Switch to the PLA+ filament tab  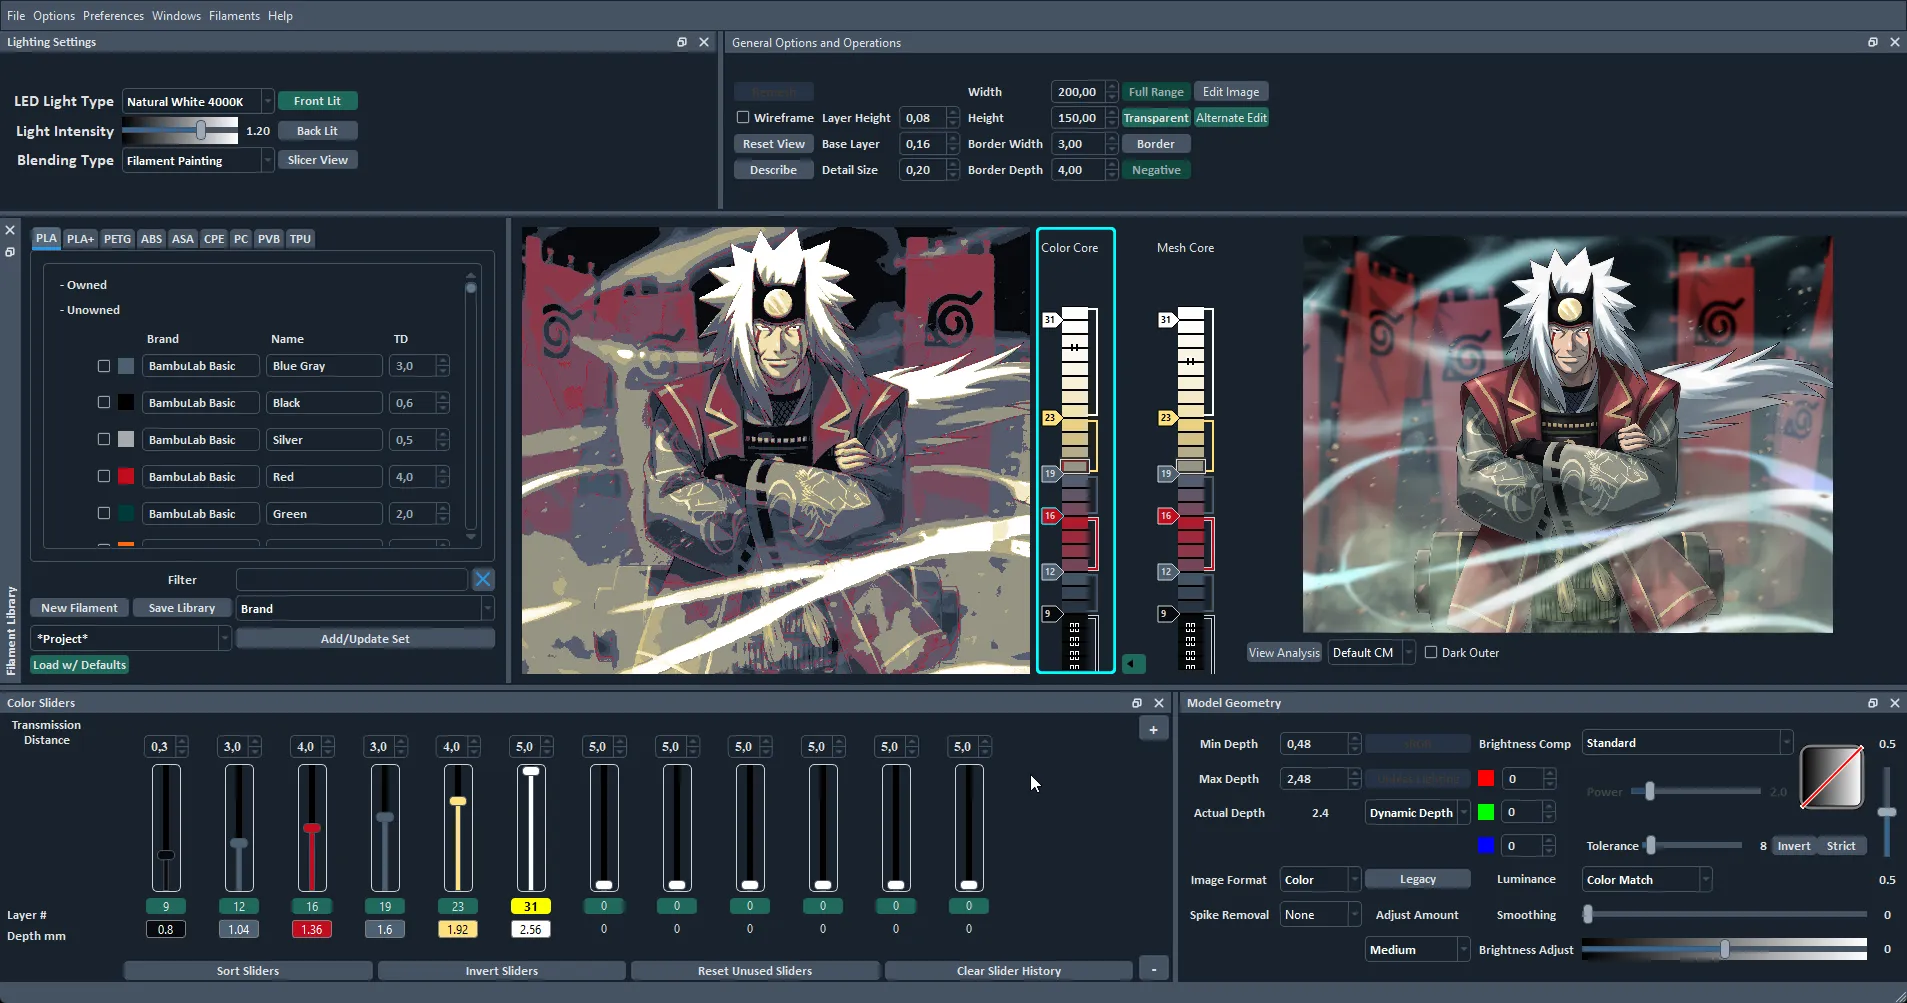(x=80, y=239)
